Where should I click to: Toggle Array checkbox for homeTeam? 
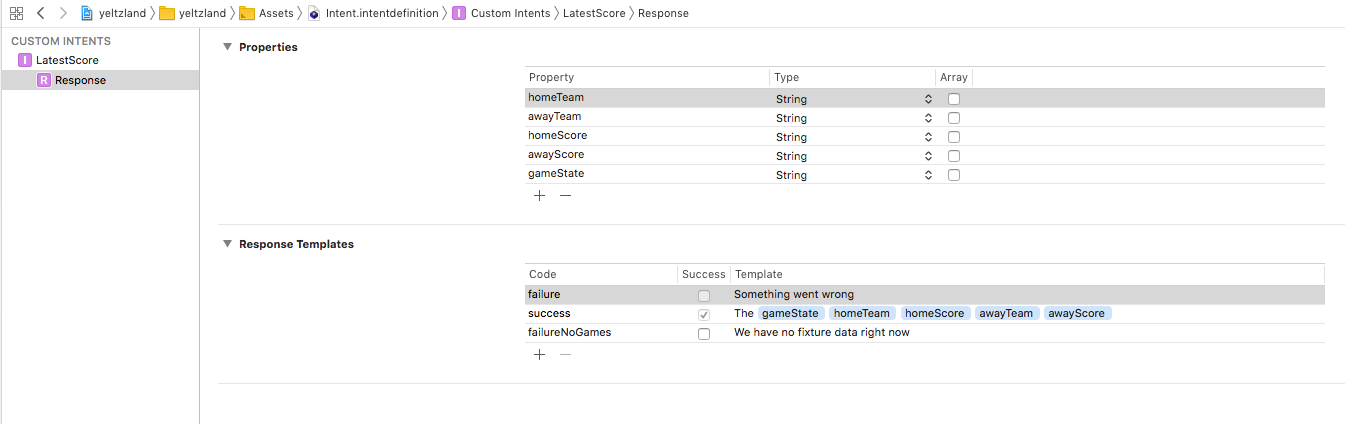[x=954, y=99]
